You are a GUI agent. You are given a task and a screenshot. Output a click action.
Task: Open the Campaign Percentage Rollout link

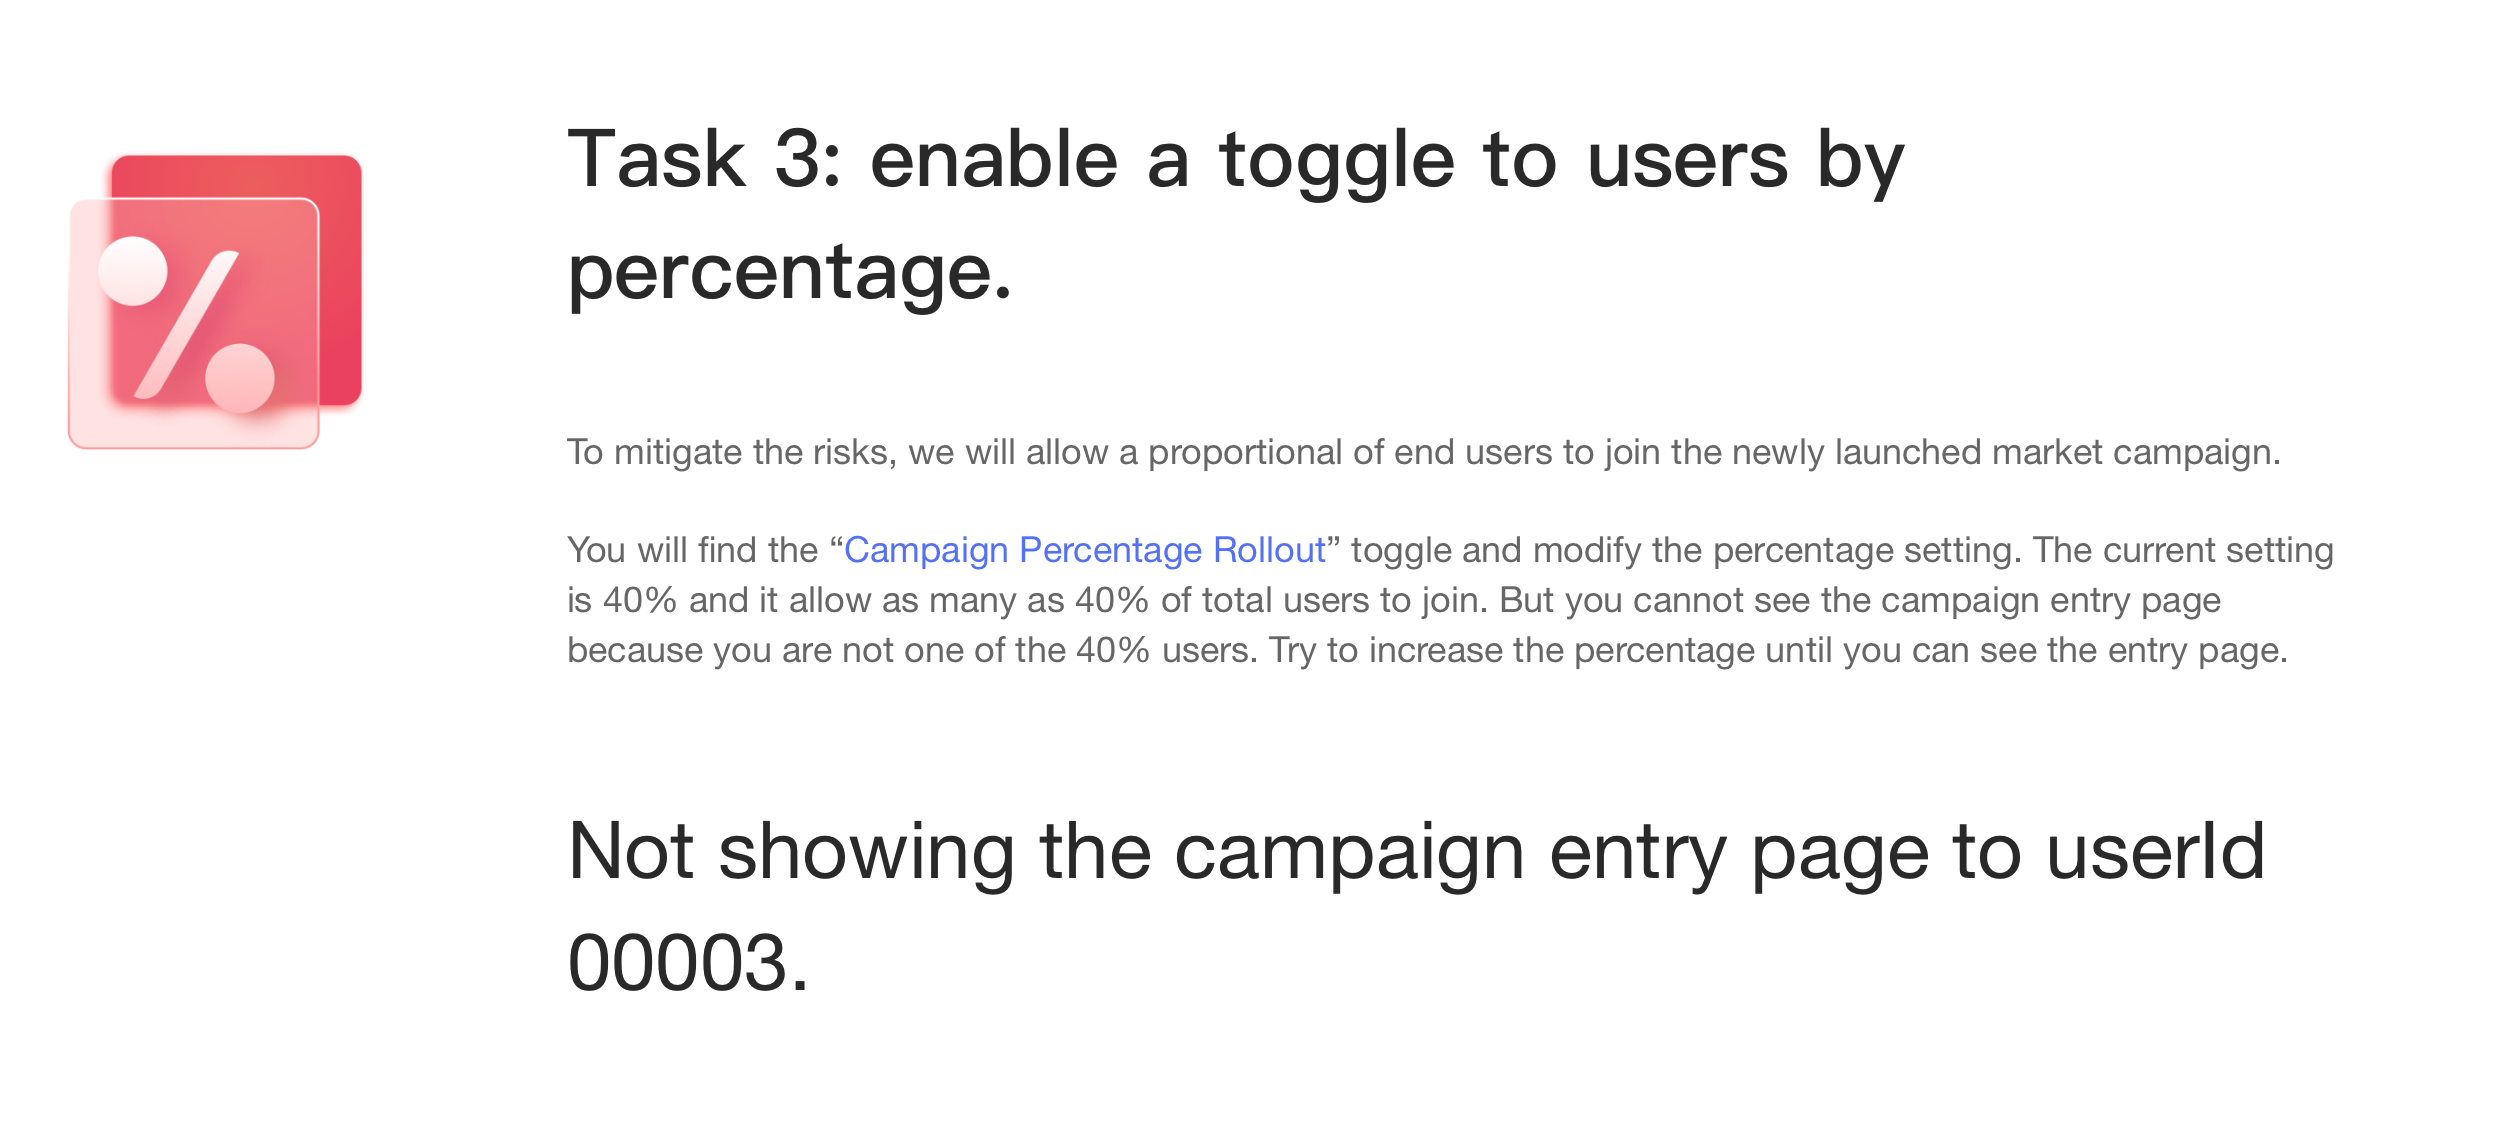tap(1084, 550)
